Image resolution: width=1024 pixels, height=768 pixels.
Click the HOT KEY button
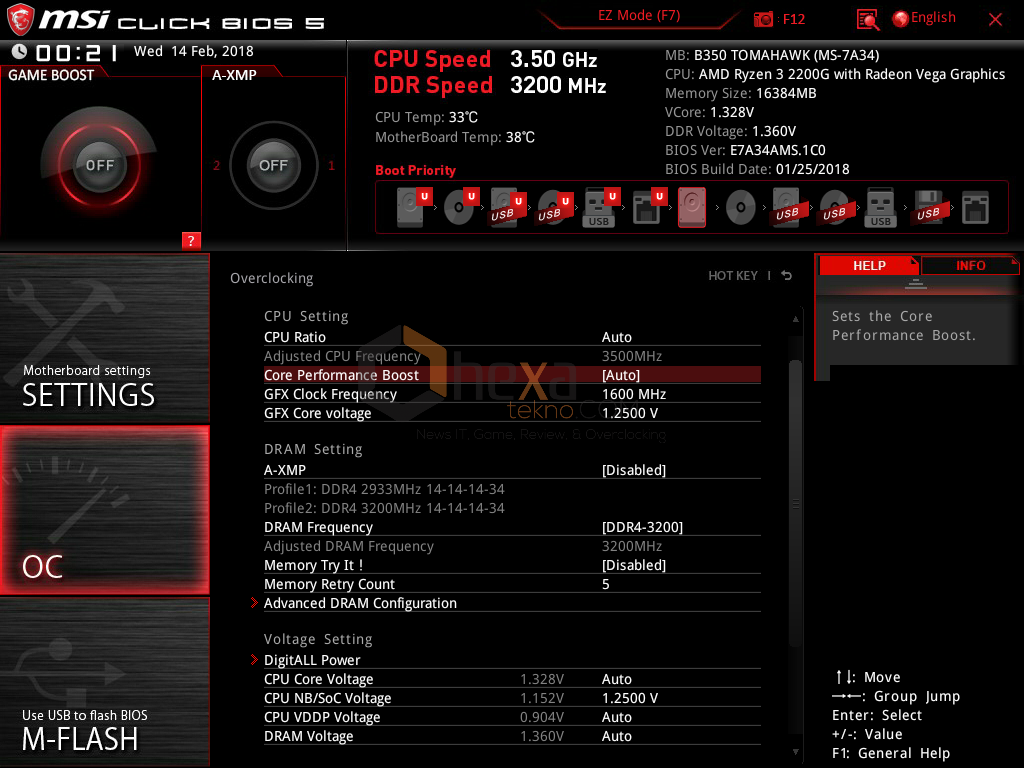point(733,276)
